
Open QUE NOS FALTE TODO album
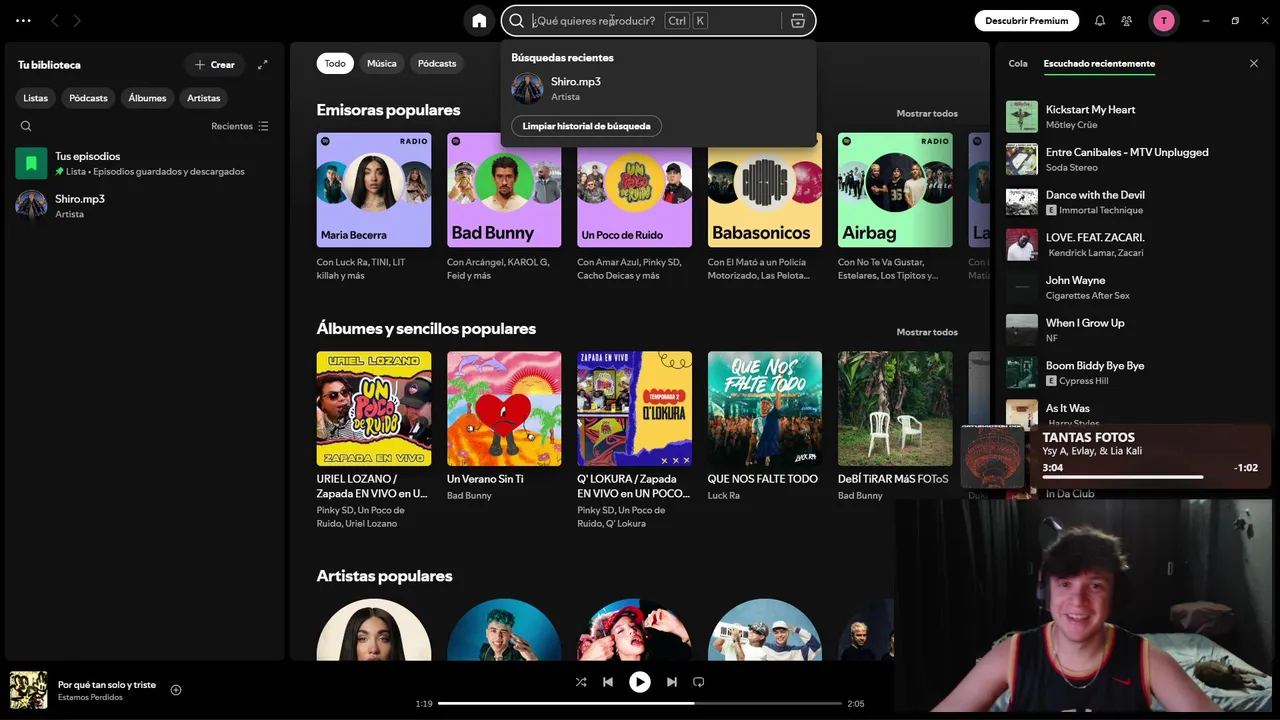click(765, 427)
